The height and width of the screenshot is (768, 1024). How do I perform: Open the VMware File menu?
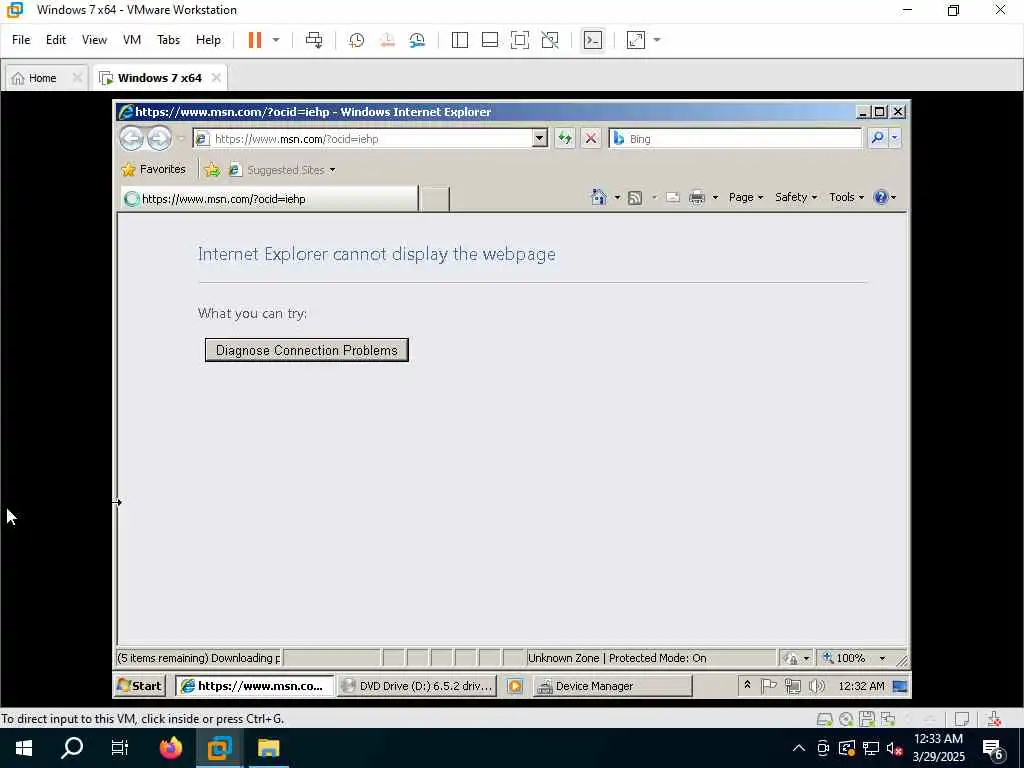click(x=21, y=40)
